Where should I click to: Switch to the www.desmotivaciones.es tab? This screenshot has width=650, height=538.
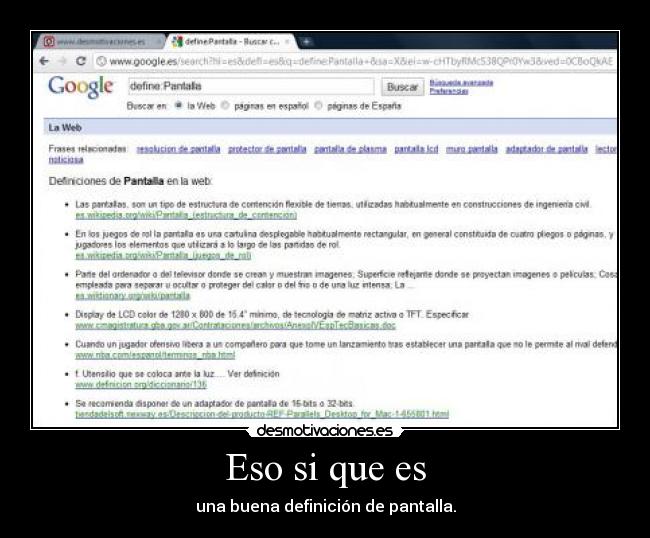pos(101,41)
